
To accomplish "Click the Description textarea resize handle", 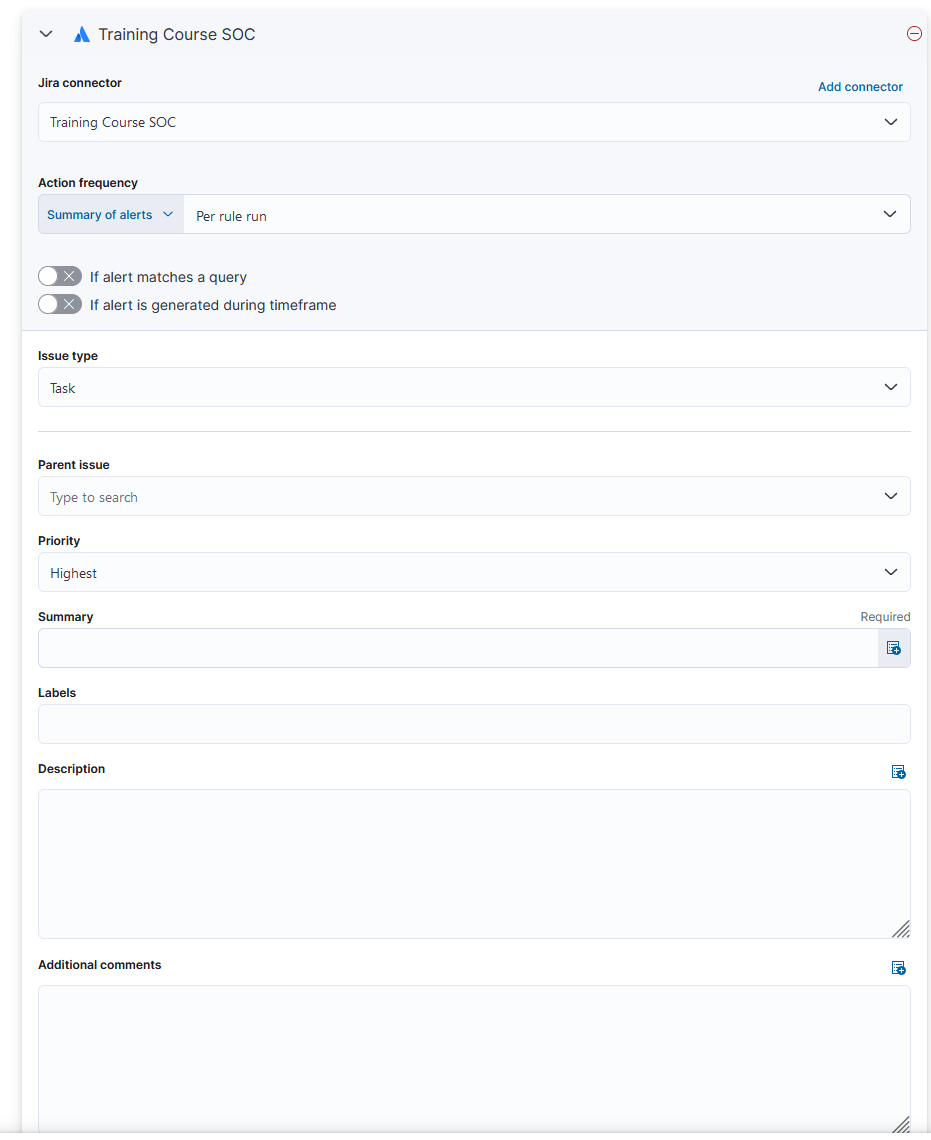I will click(x=901, y=929).
